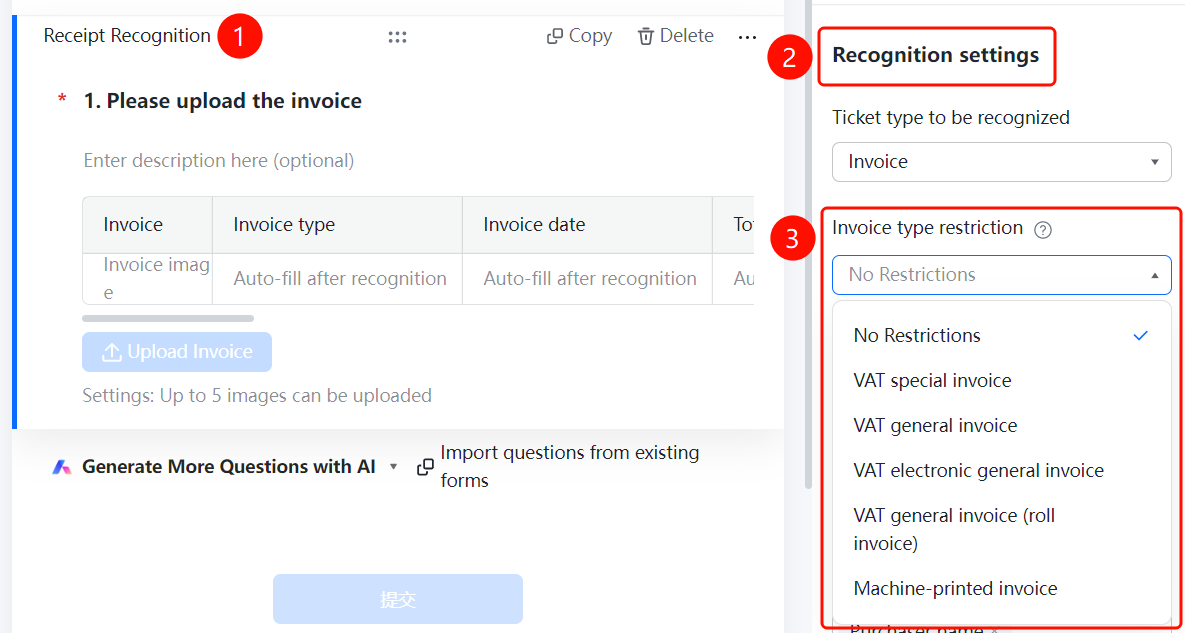Click the help icon beside Invoice type restriction

tap(1043, 230)
